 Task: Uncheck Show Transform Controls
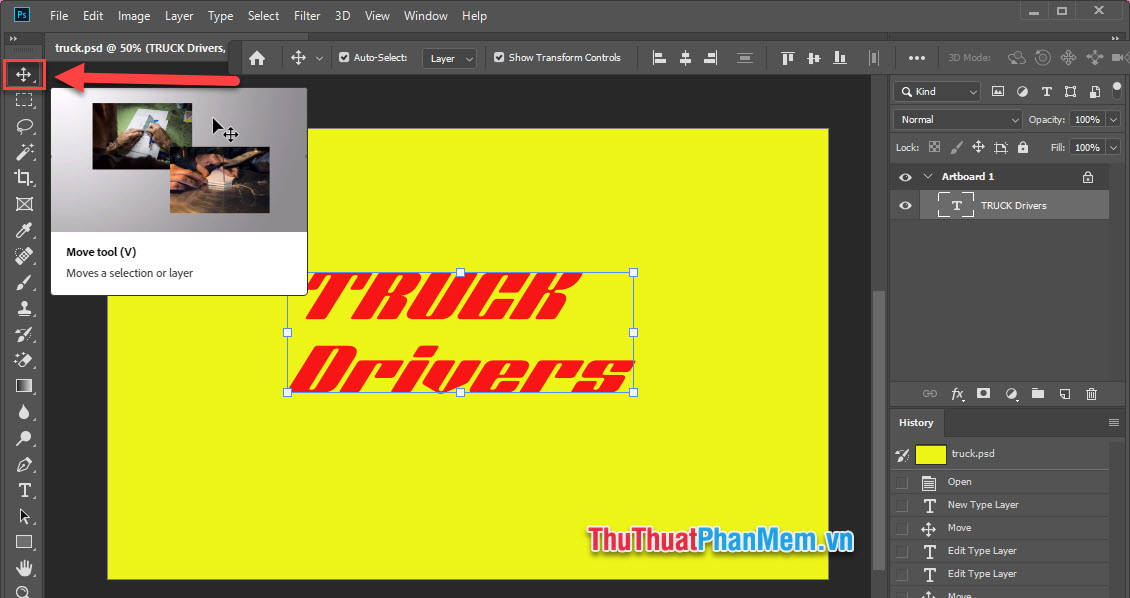498,57
